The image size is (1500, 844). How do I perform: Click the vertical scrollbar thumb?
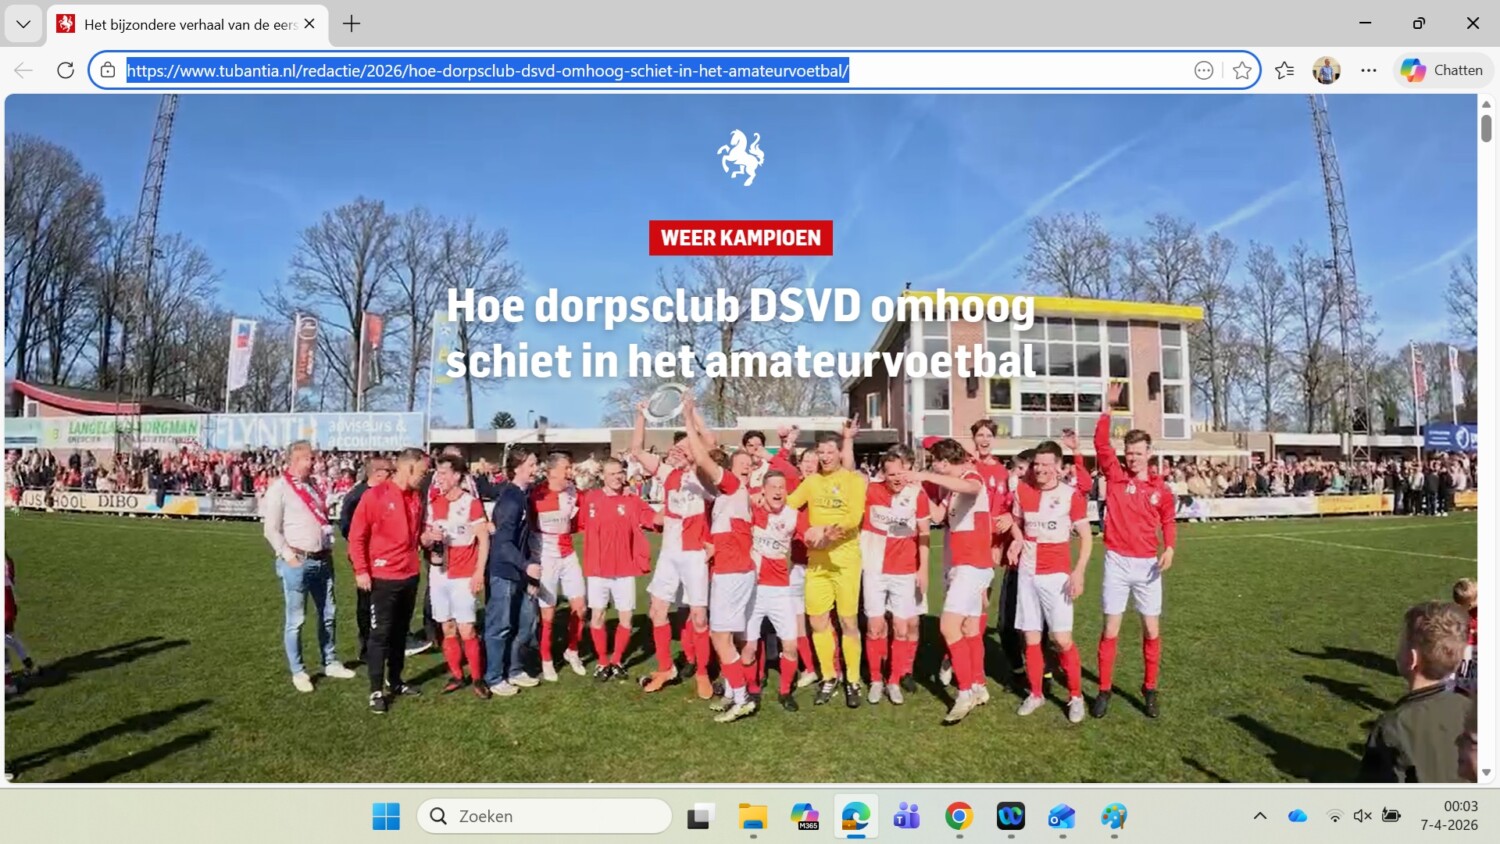tap(1486, 128)
